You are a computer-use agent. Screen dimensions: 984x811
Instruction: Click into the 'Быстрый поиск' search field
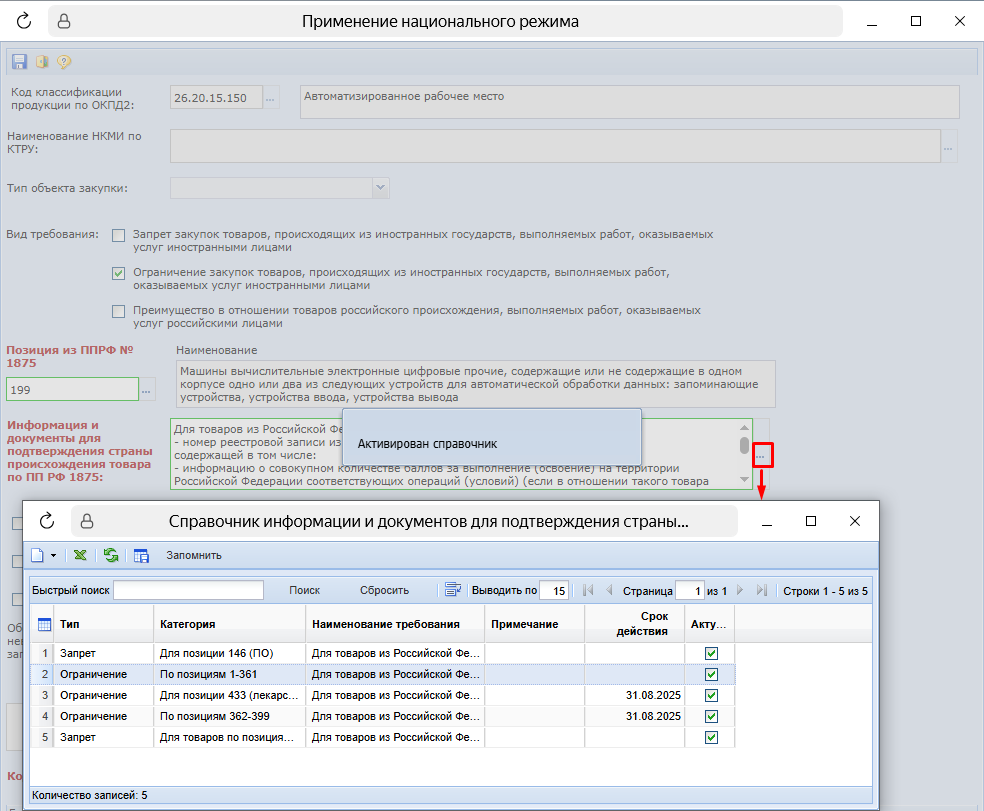188,591
